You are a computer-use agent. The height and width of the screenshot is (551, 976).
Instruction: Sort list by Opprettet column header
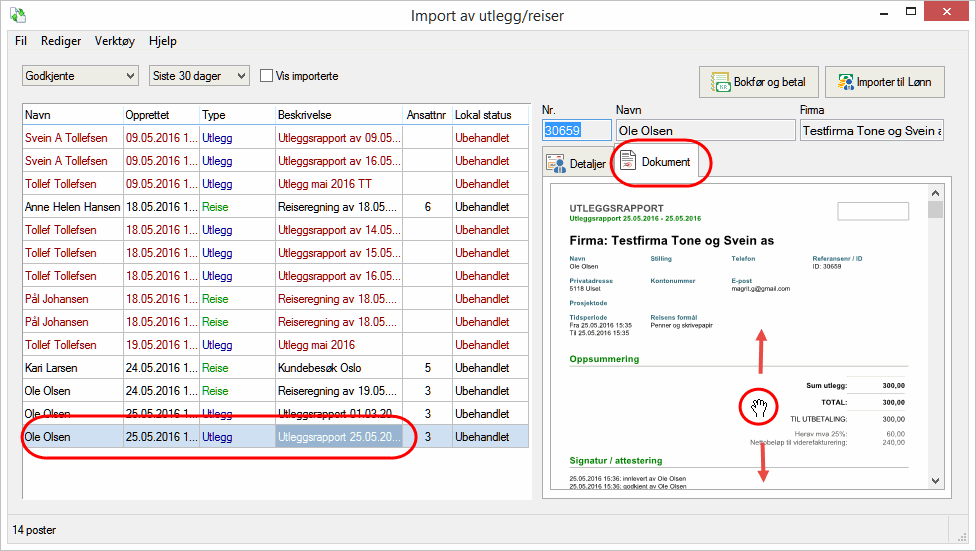pyautogui.click(x=160, y=115)
